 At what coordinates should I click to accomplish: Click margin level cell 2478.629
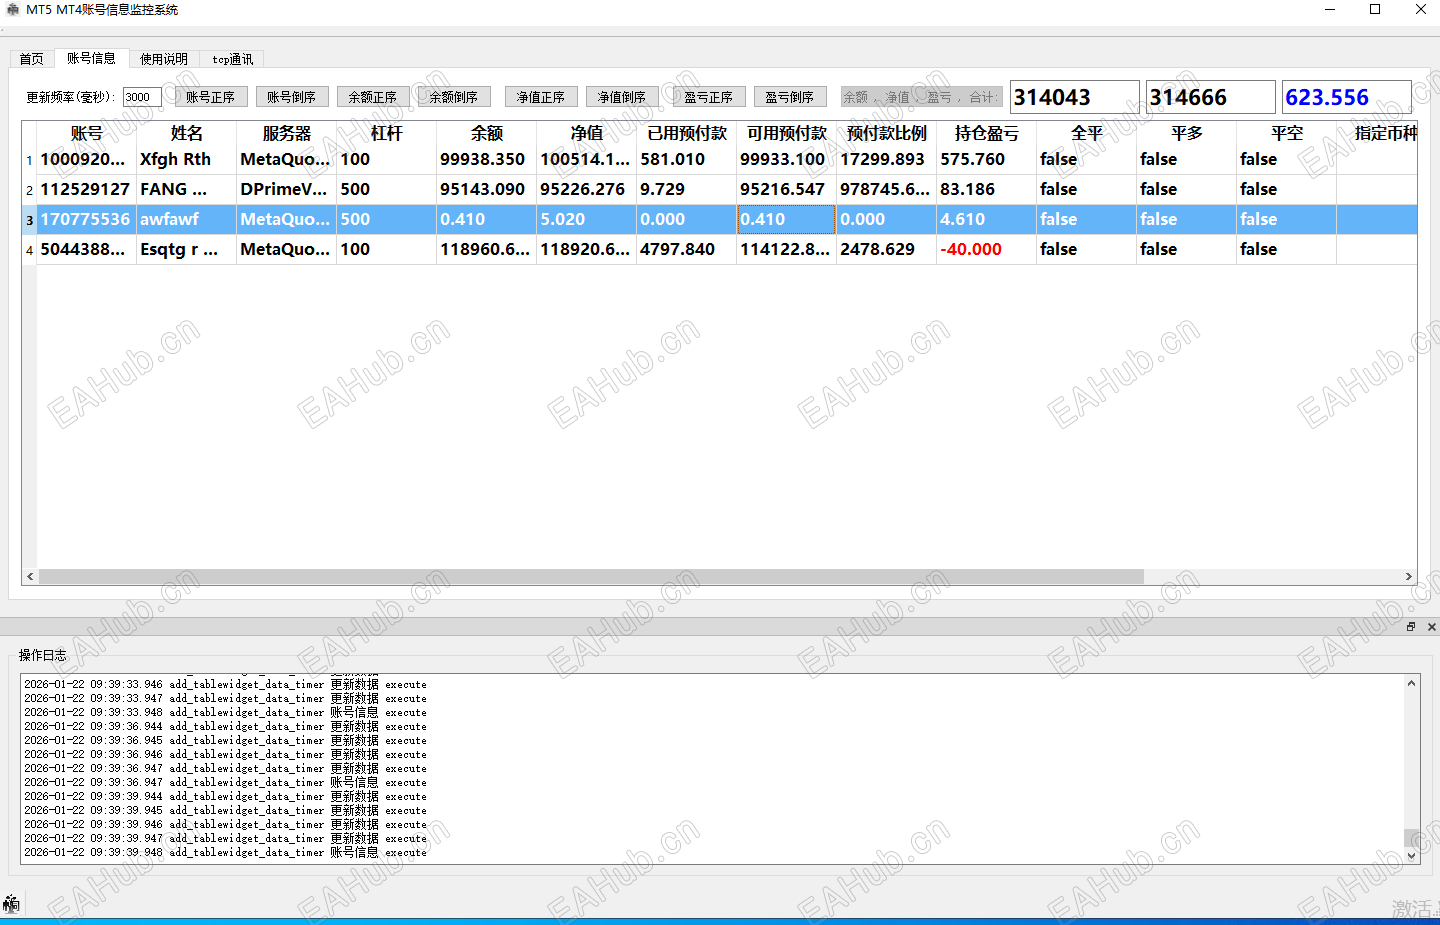pos(887,250)
